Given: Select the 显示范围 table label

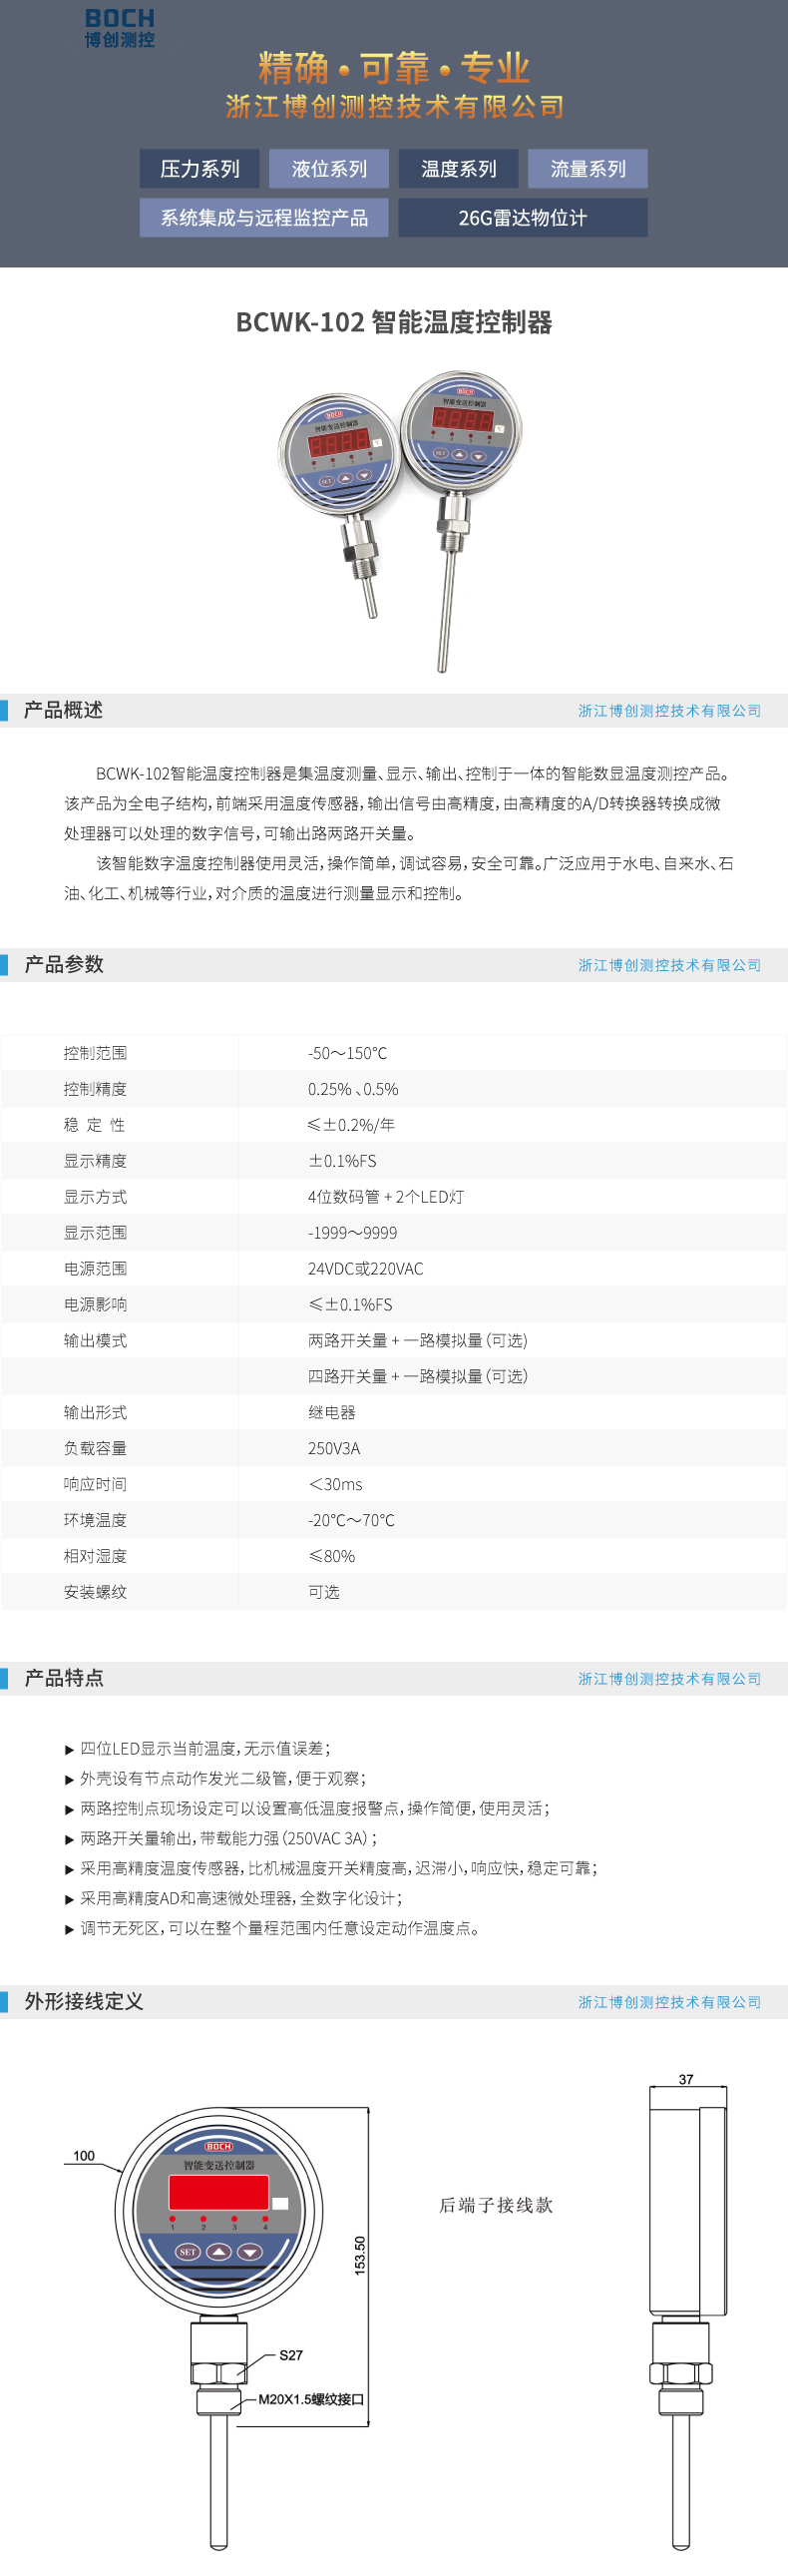Looking at the screenshot, I should (x=95, y=1233).
